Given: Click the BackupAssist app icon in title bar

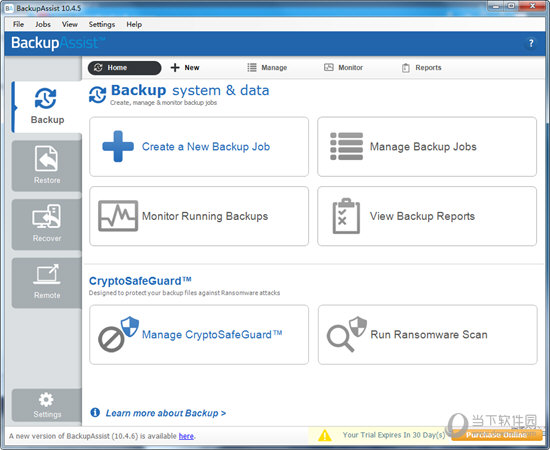Looking at the screenshot, I should click(9, 8).
